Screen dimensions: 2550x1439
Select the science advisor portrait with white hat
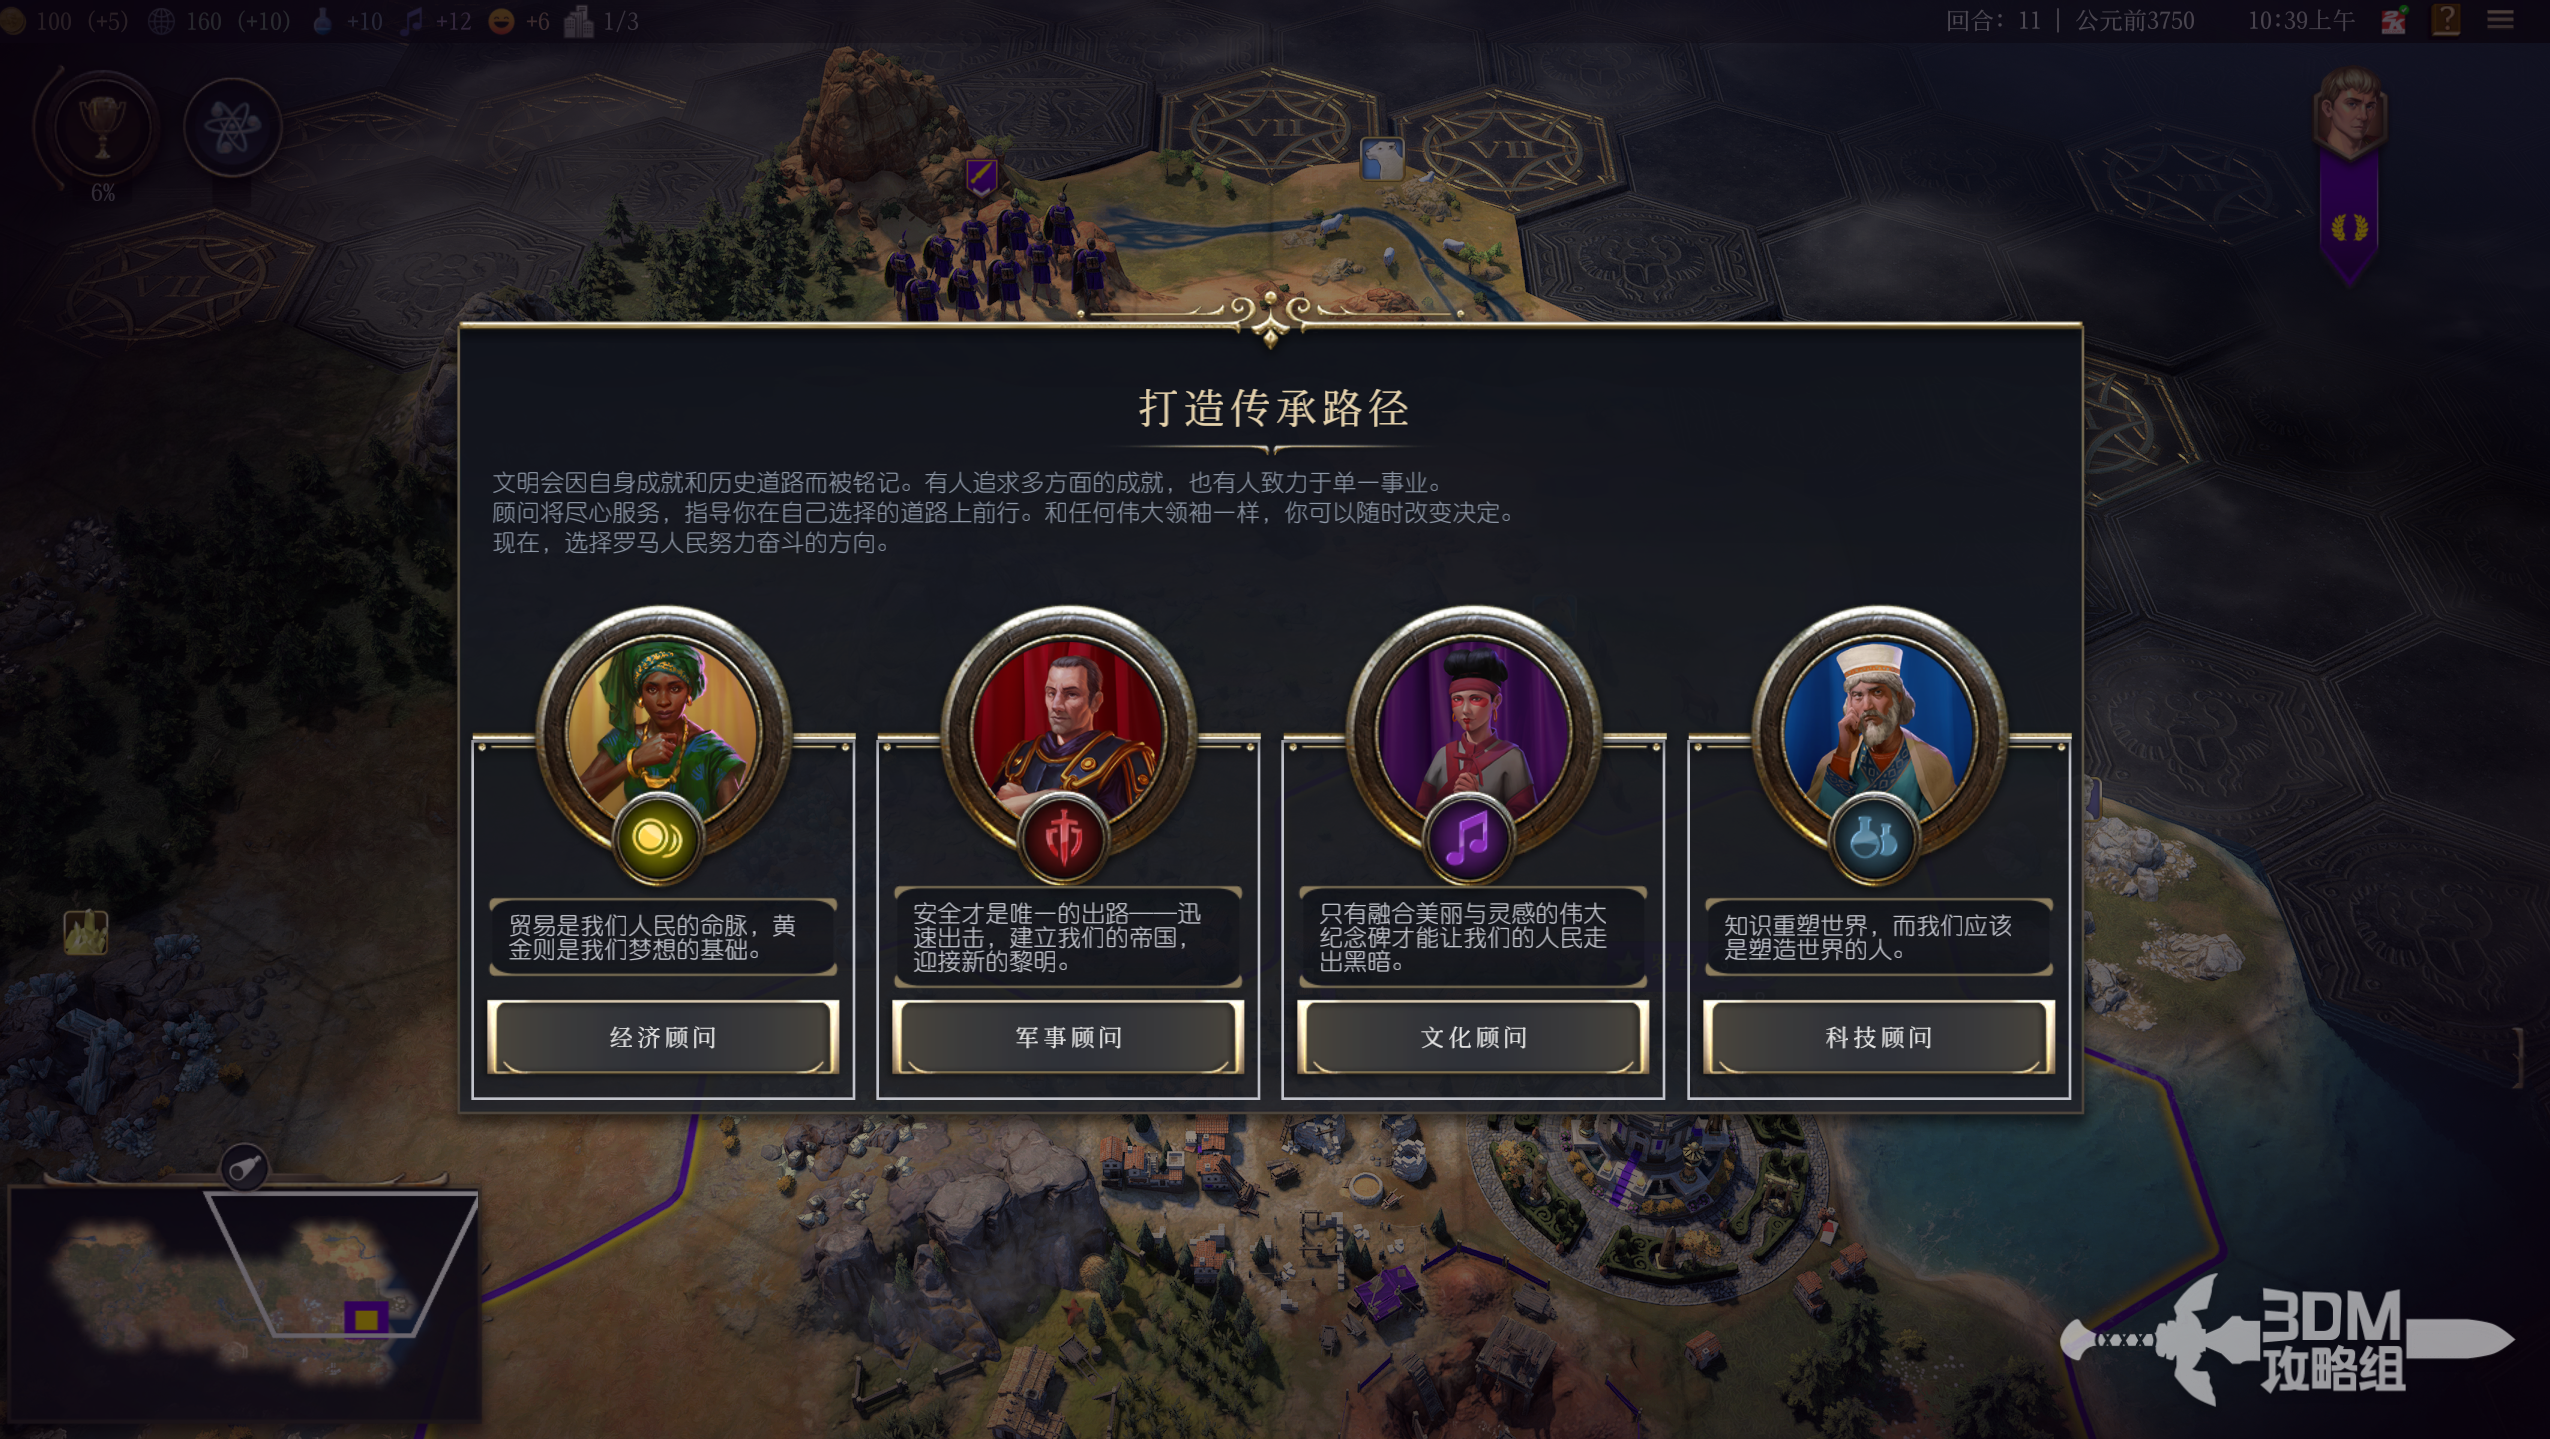(x=1878, y=730)
